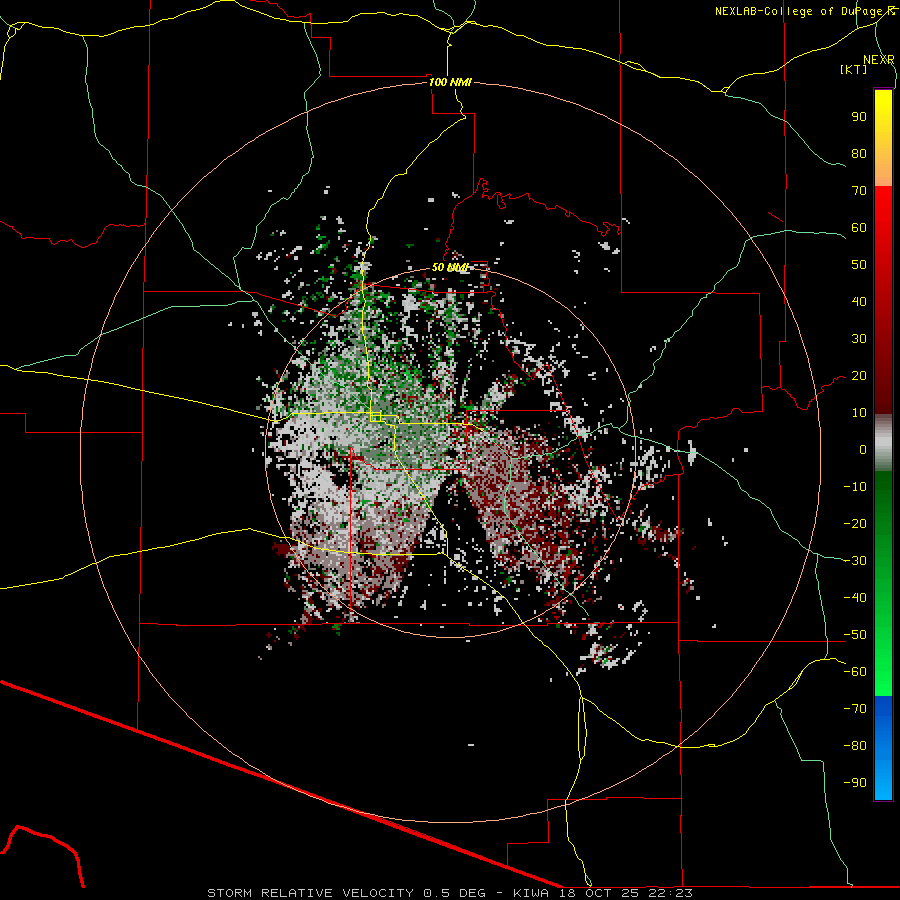
Task: Click the 50 value on the velocity scale
Action: click(x=859, y=265)
